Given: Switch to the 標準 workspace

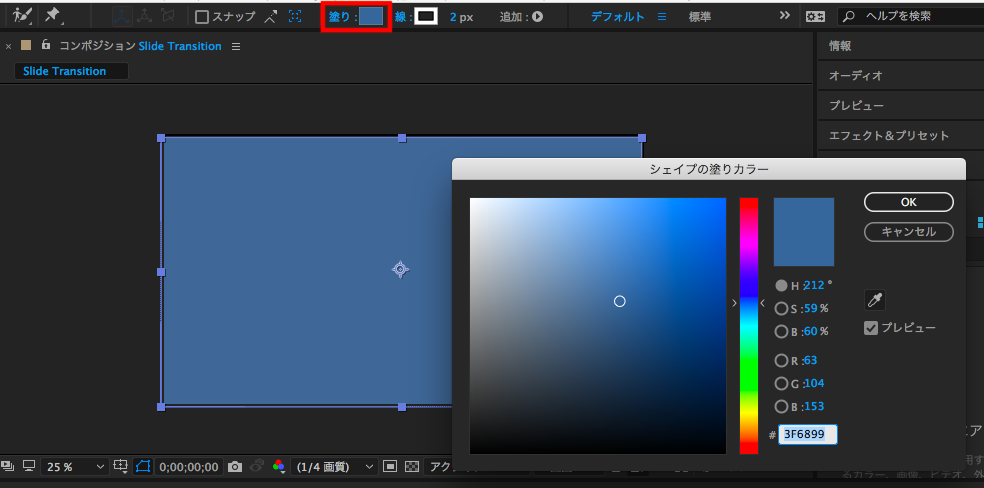Looking at the screenshot, I should [x=700, y=17].
